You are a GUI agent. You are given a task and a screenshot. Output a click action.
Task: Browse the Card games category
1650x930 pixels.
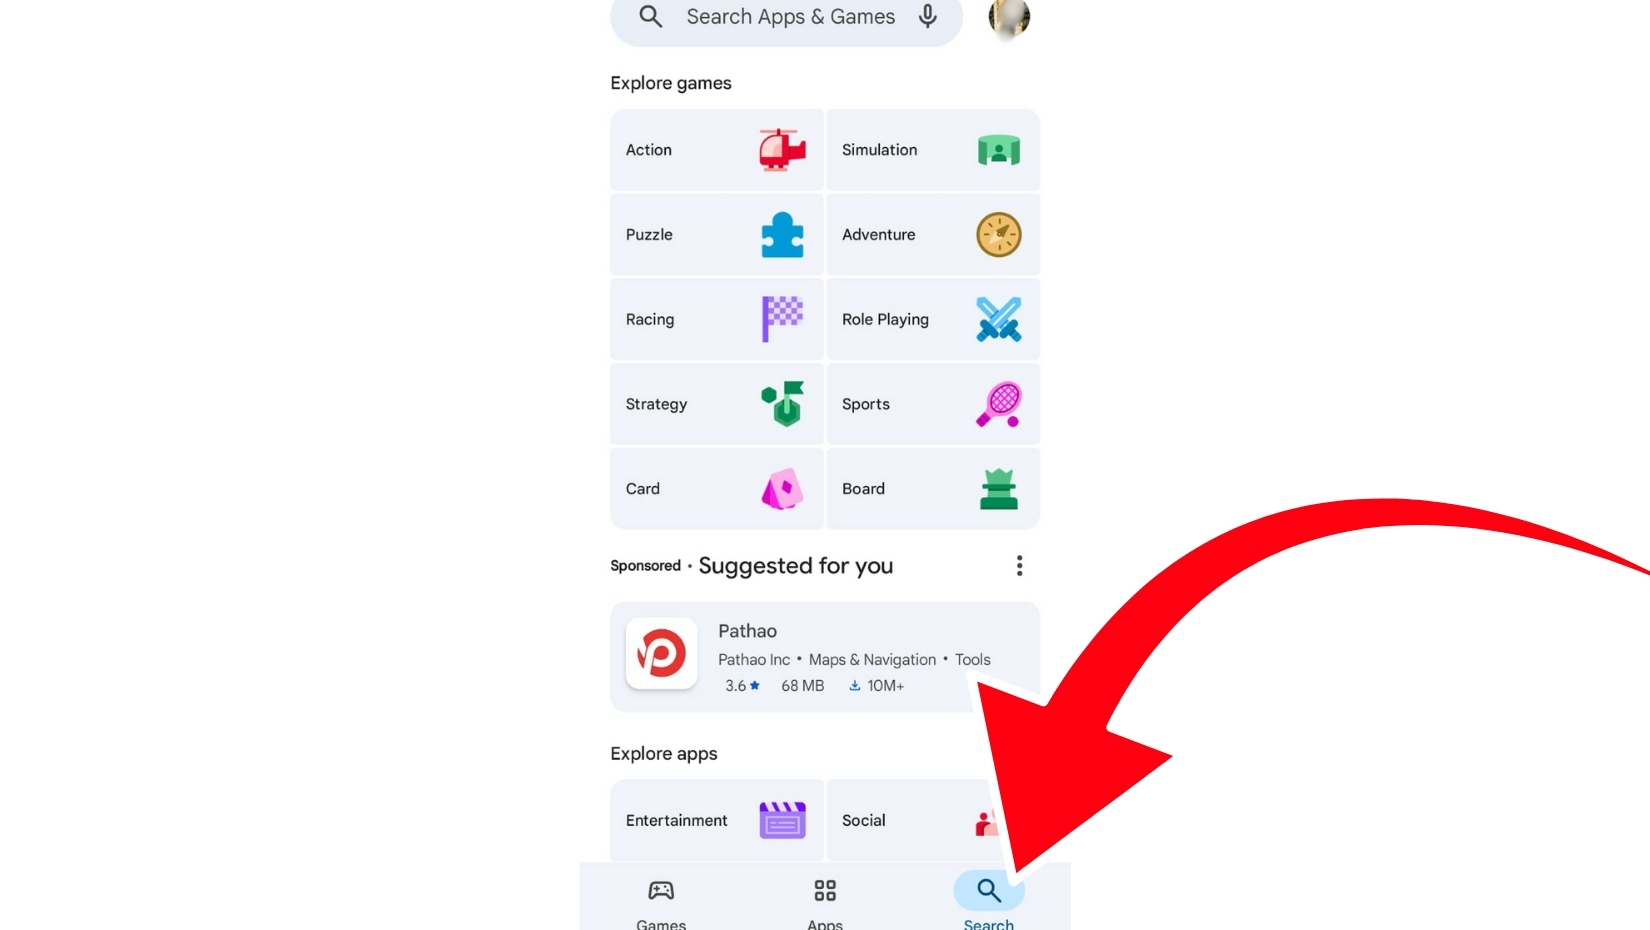tap(717, 489)
